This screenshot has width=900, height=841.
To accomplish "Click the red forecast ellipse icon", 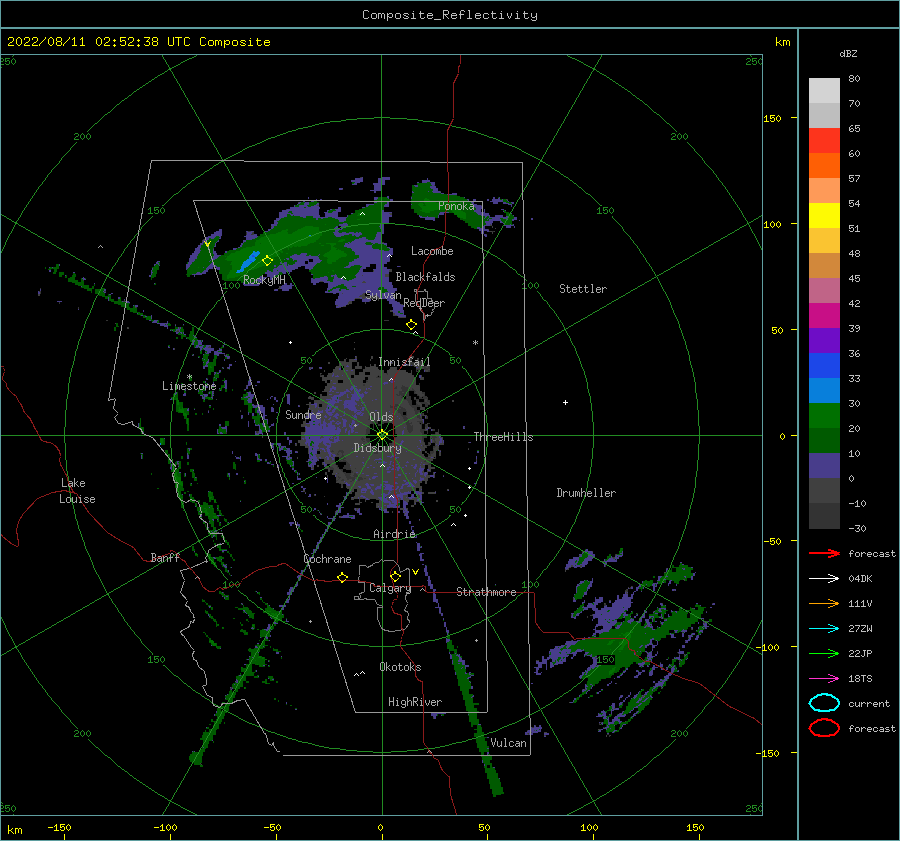I will click(x=824, y=728).
